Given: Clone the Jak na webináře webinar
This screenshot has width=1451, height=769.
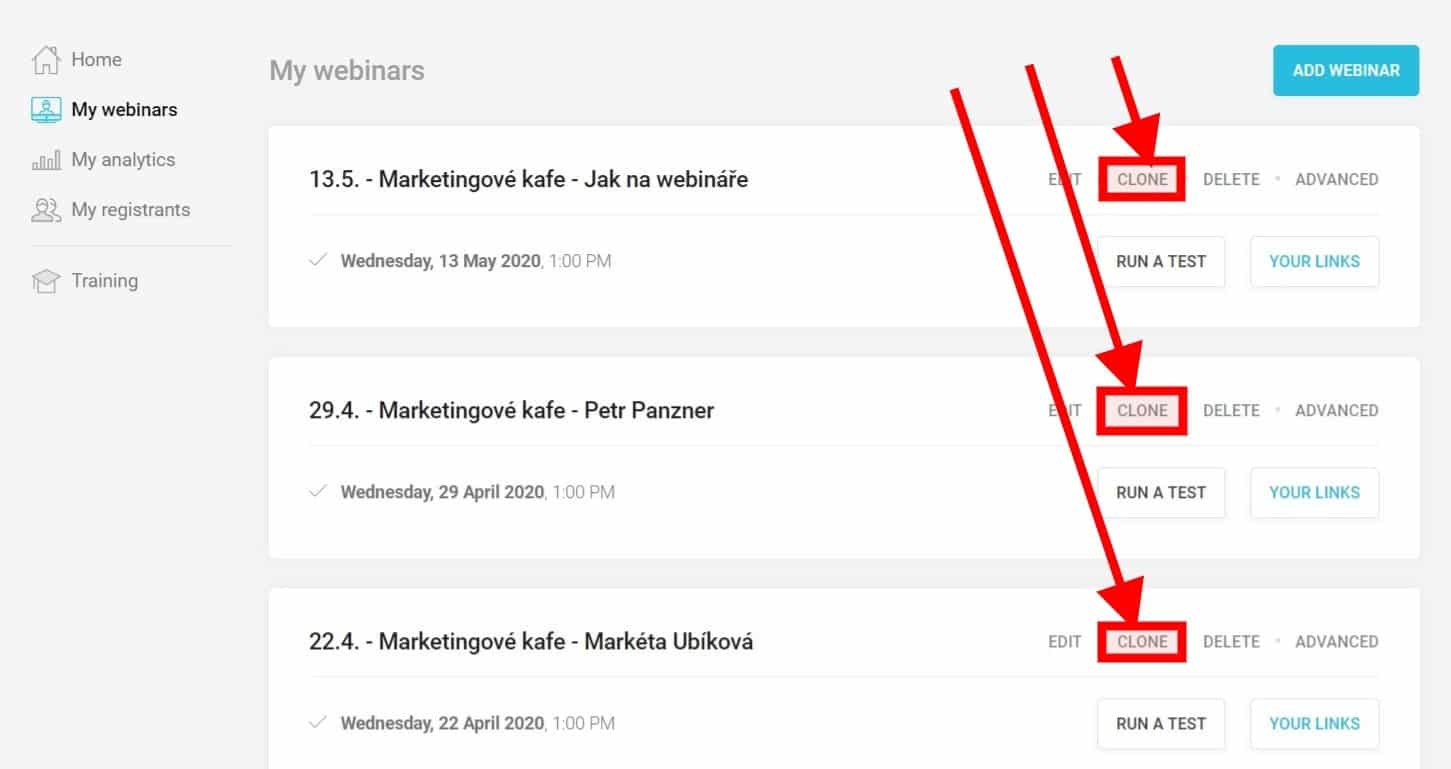Looking at the screenshot, I should tap(1142, 180).
